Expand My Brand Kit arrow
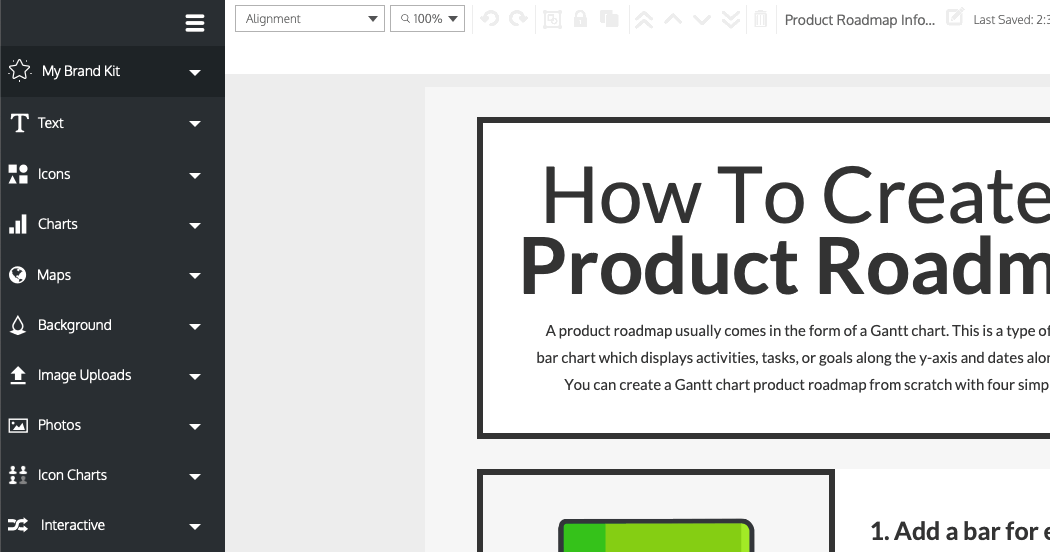The height and width of the screenshot is (552, 1050). pyautogui.click(x=195, y=72)
